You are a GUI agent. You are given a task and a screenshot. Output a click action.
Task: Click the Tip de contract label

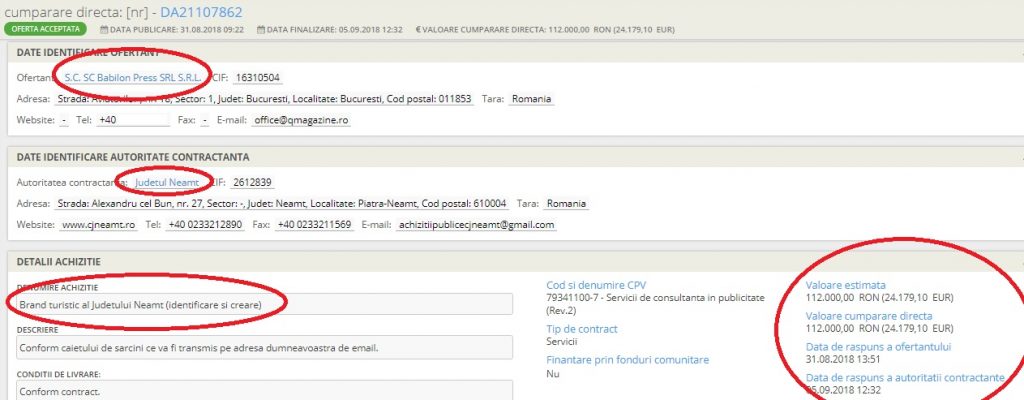point(581,329)
